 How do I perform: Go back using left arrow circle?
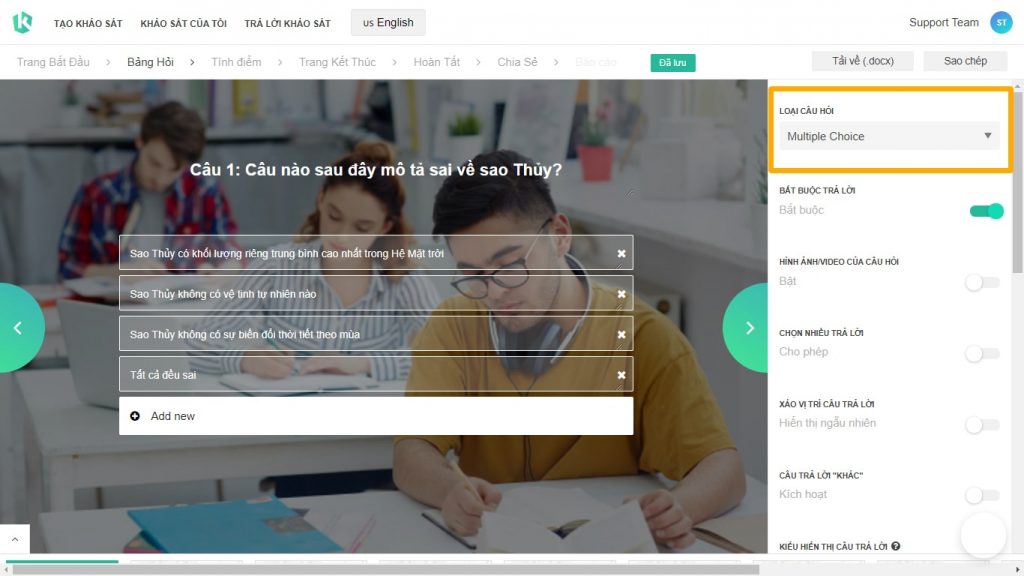click(17, 327)
